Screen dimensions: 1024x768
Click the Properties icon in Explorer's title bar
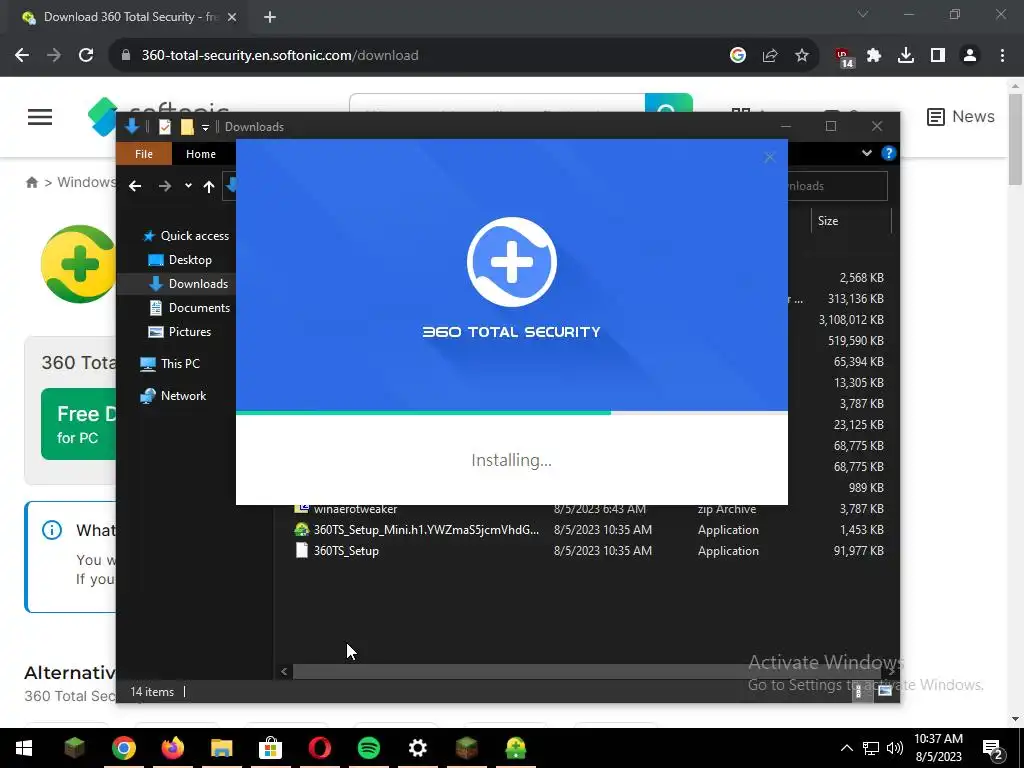[x=165, y=127]
